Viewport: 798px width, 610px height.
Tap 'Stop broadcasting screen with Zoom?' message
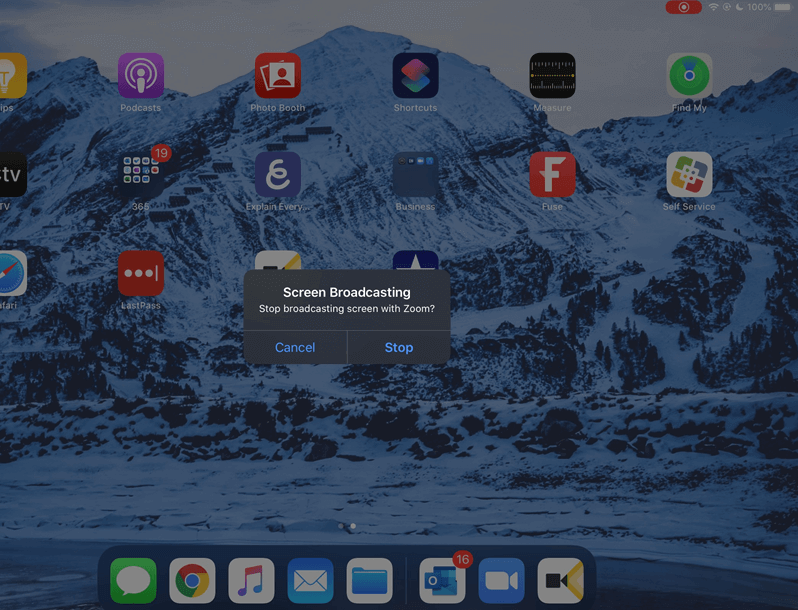point(347,309)
